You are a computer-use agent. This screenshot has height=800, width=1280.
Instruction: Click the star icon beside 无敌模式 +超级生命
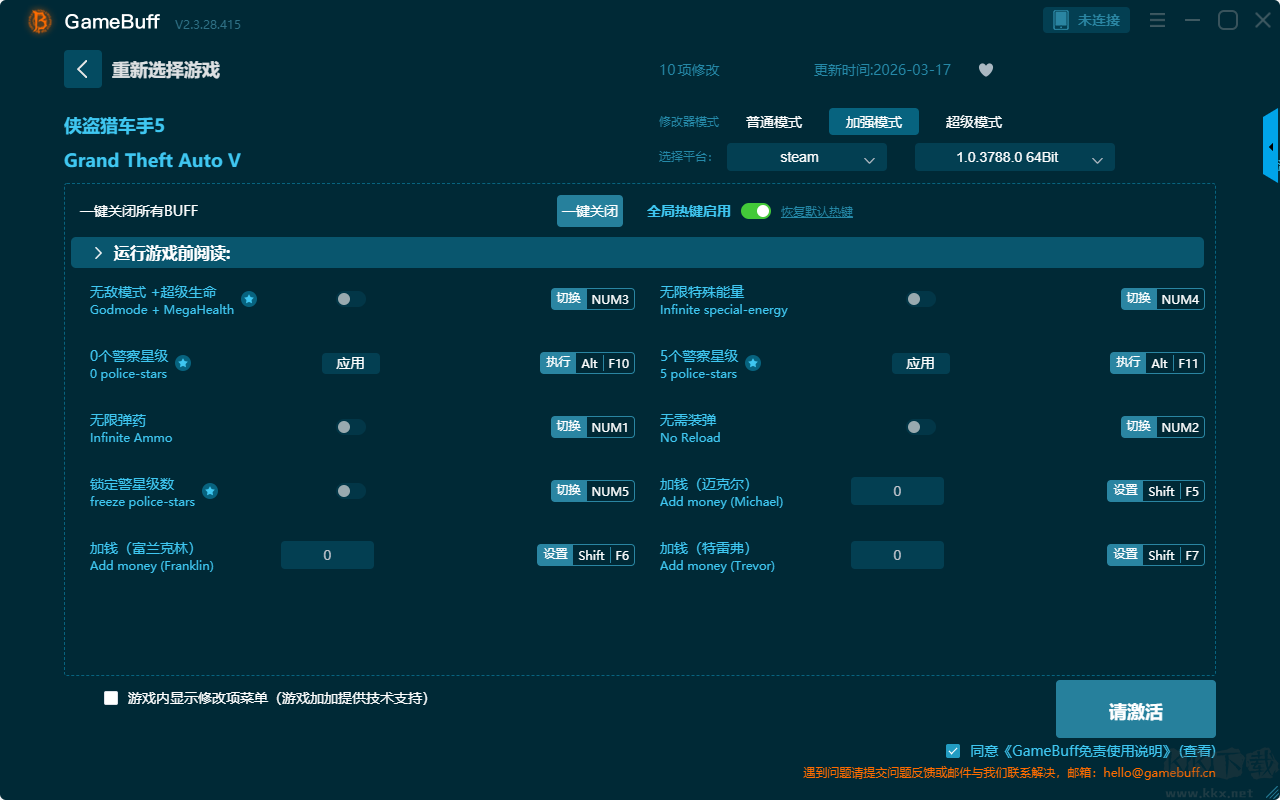pyautogui.click(x=249, y=299)
